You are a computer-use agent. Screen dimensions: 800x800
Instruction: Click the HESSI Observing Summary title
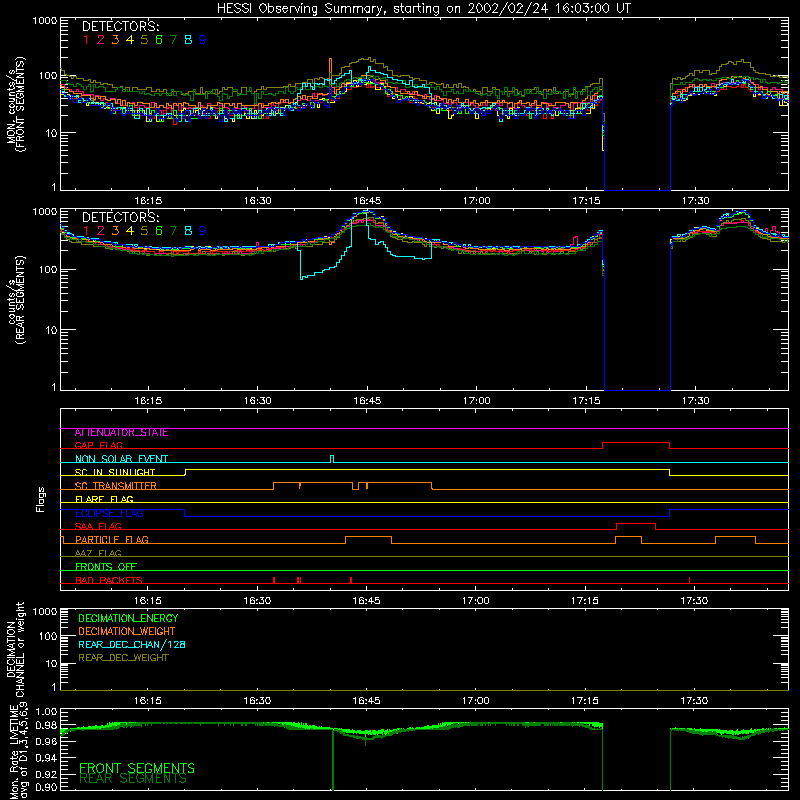point(423,9)
